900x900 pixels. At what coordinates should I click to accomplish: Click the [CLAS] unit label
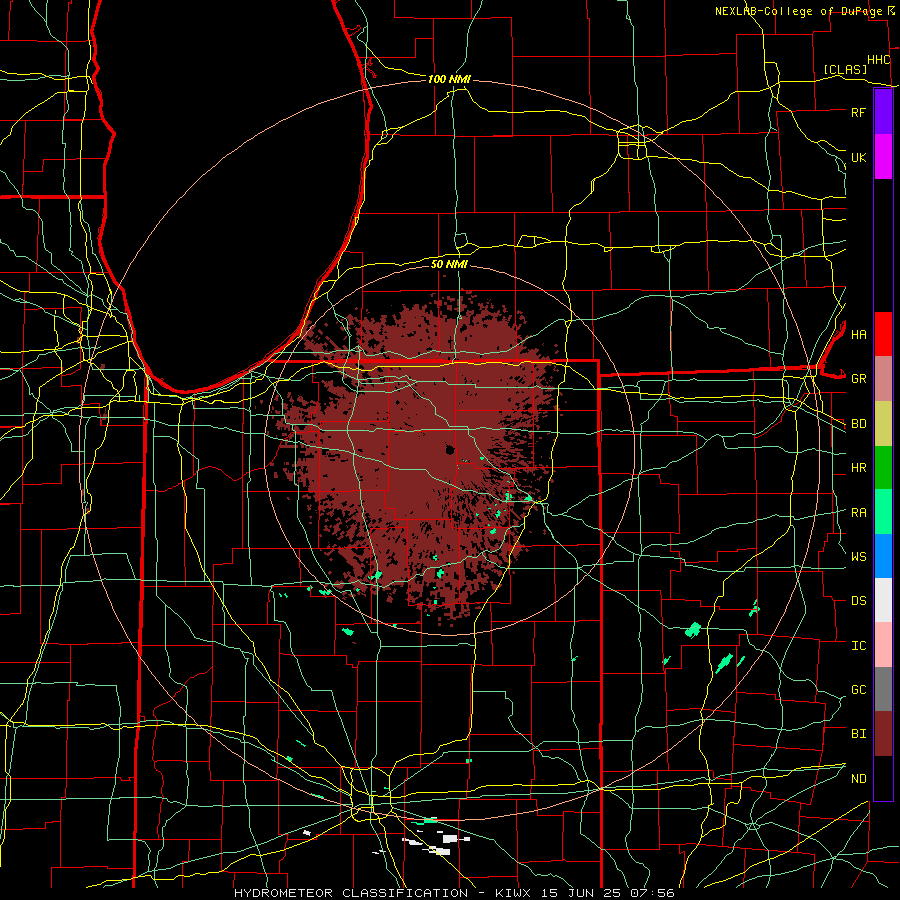coord(845,69)
